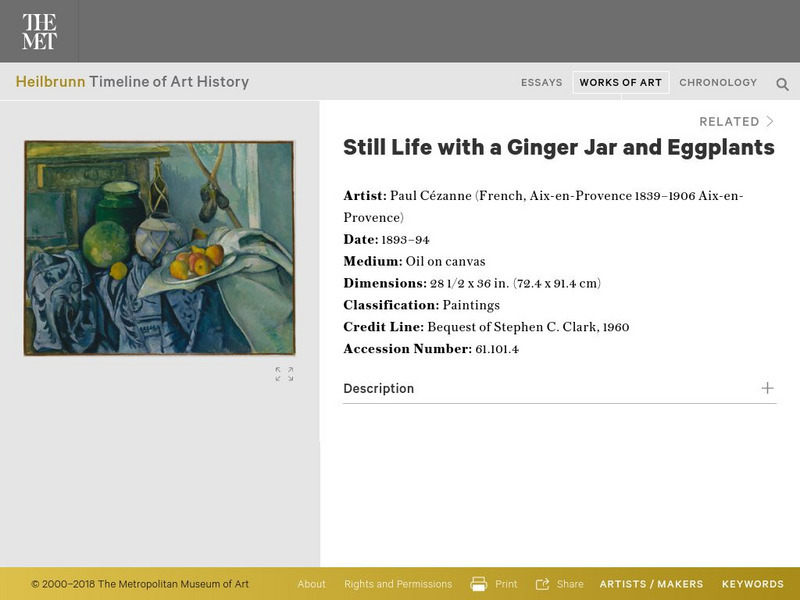Viewport: 800px width, 600px height.
Task: Click the Share text link
Action: tap(570, 584)
